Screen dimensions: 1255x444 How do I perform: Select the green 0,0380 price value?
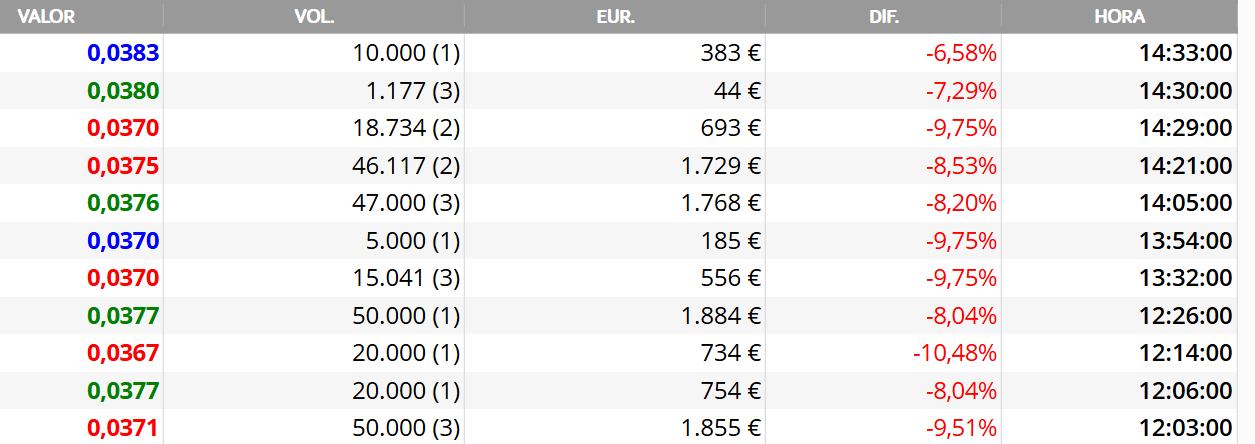tap(123, 91)
